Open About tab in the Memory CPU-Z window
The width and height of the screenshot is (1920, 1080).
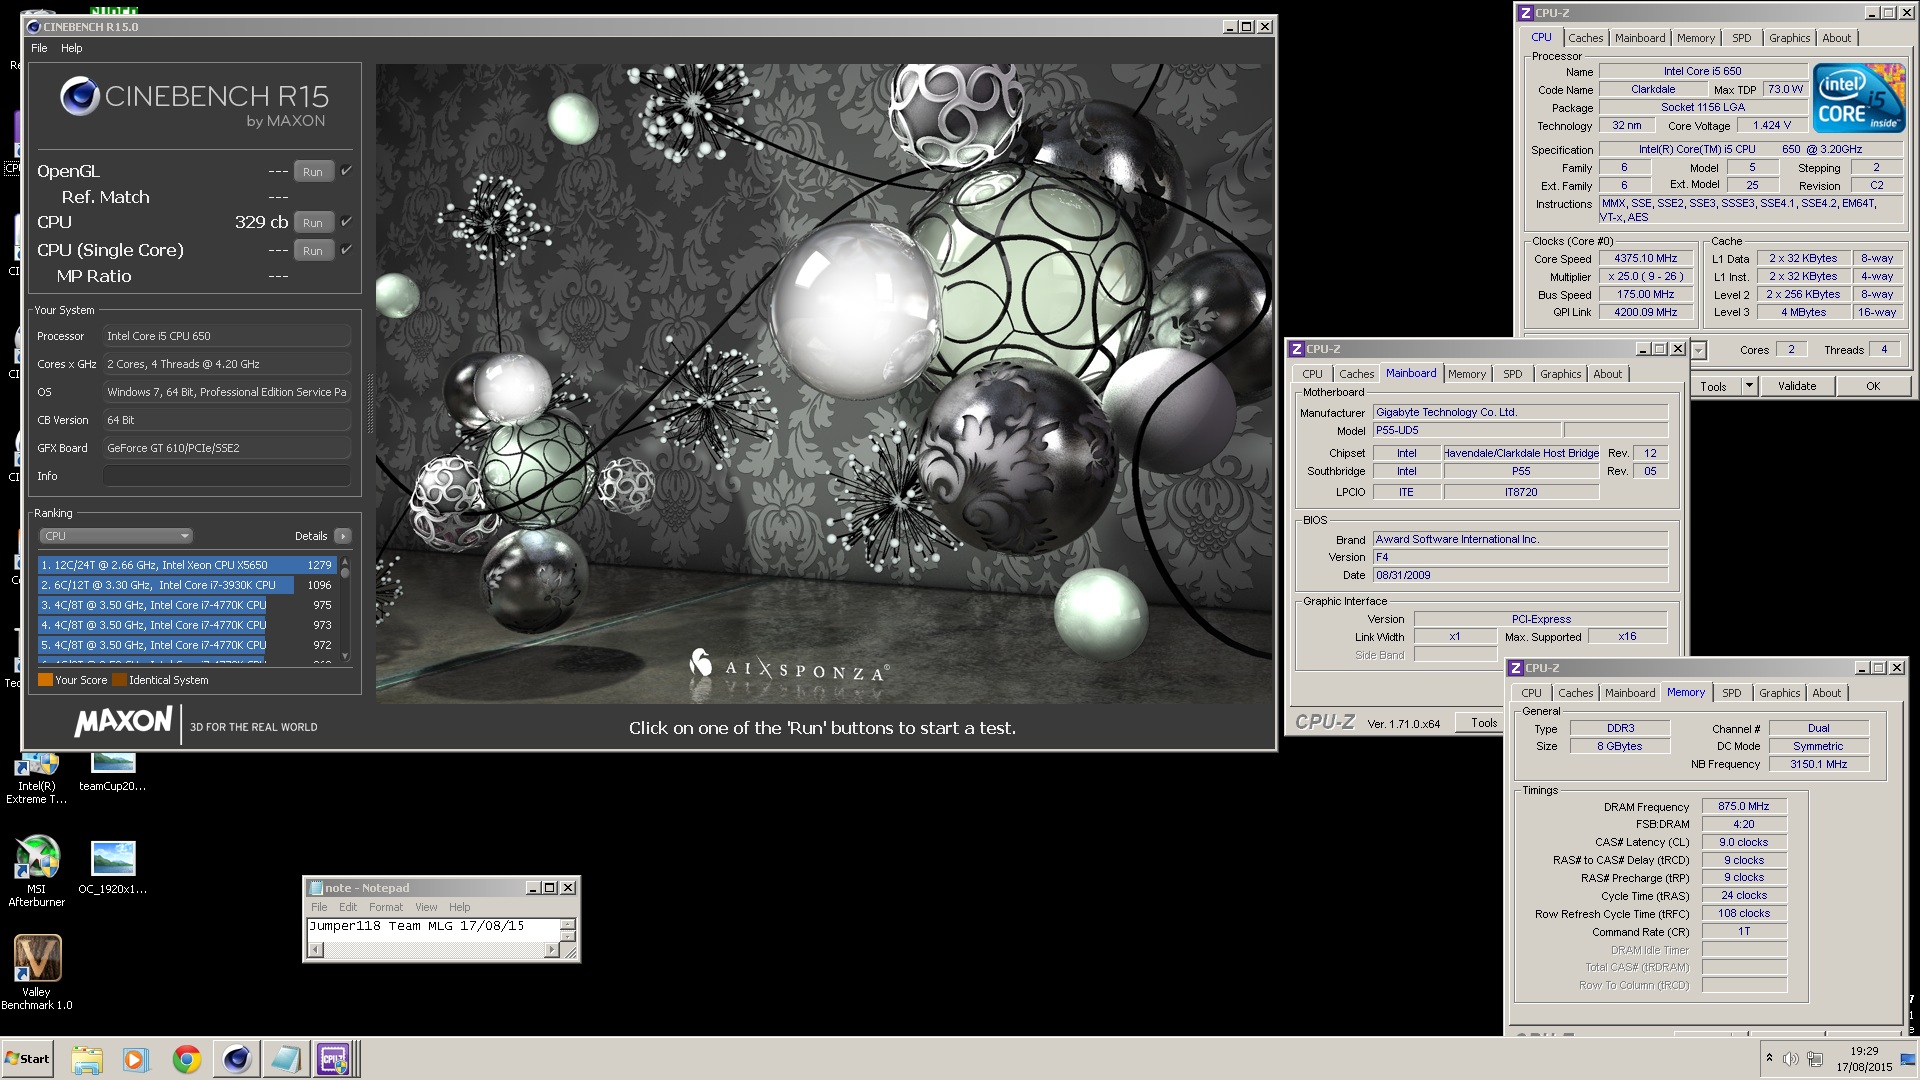click(x=1826, y=693)
